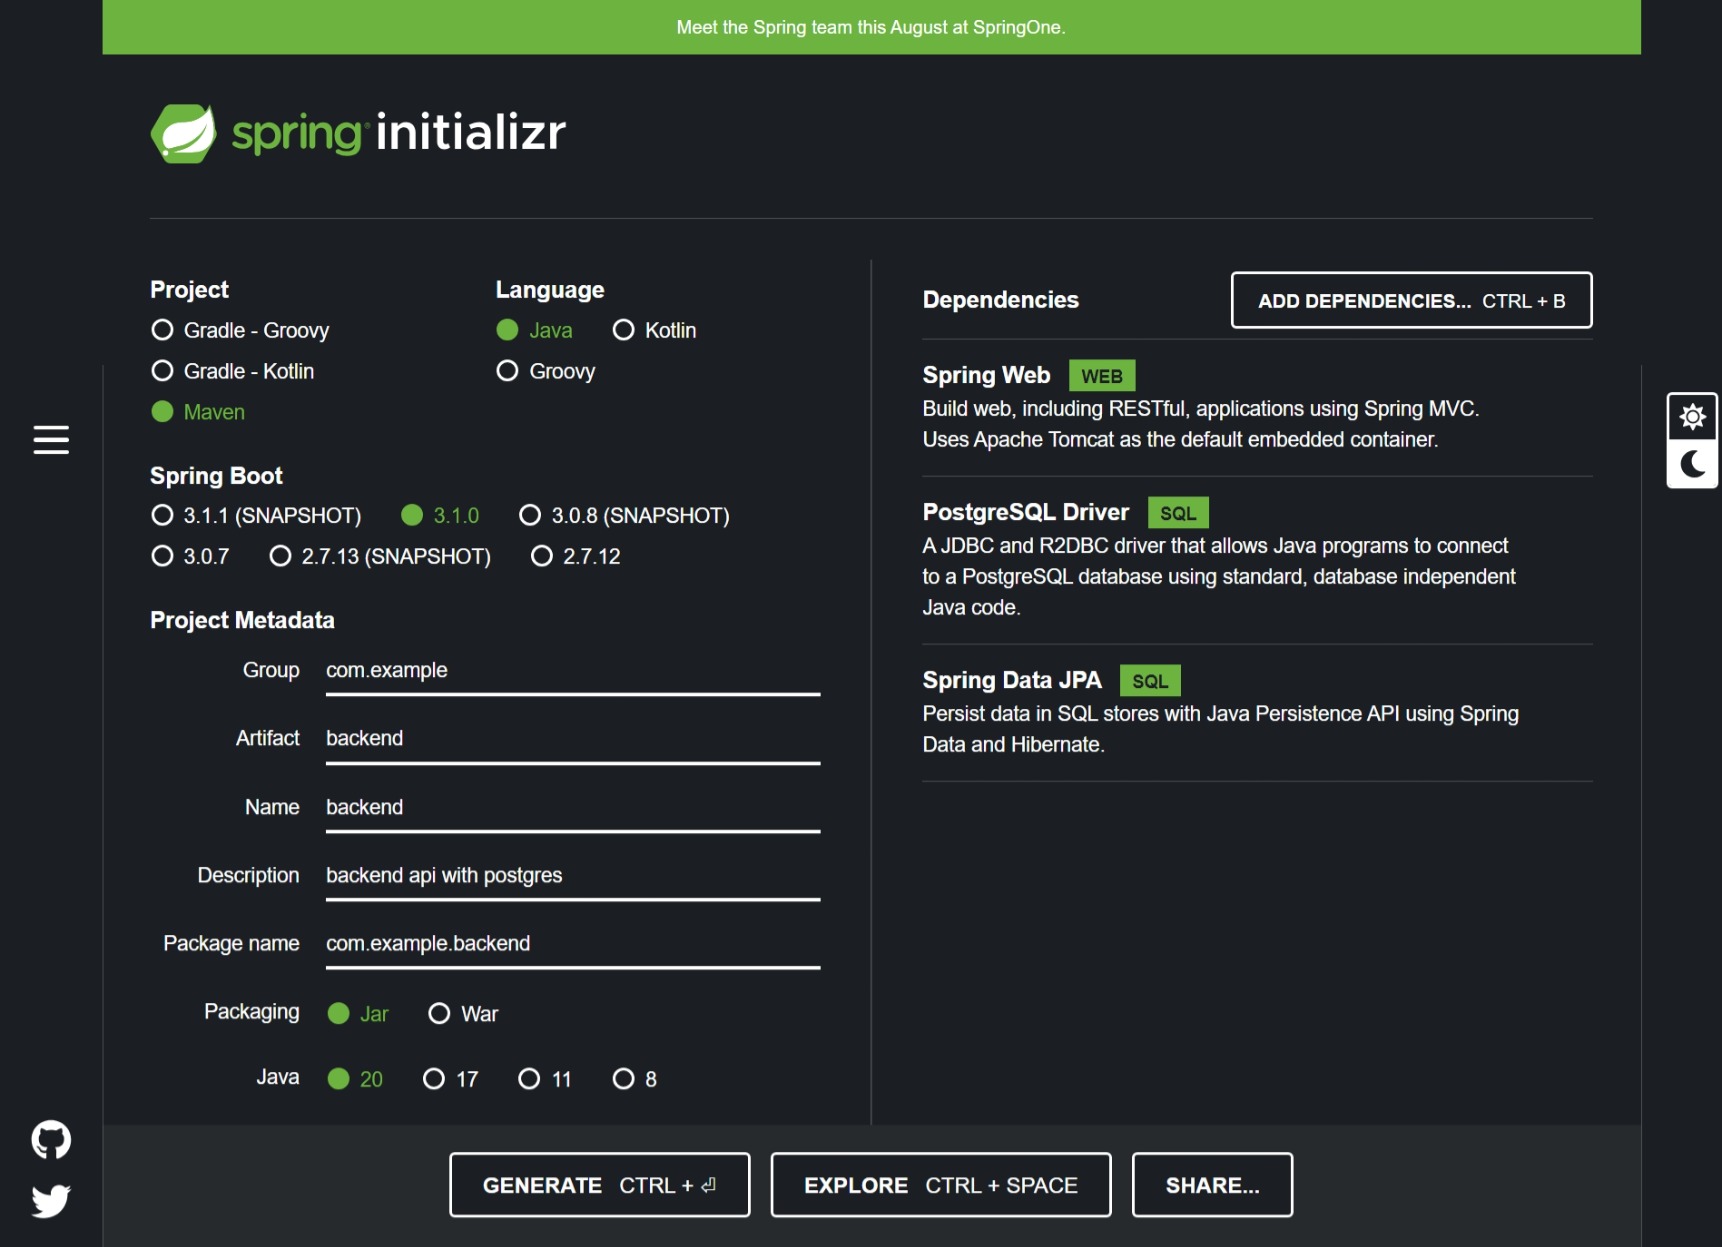This screenshot has width=1722, height=1247.
Task: Select Gradle - Kotlin project type
Action: pyautogui.click(x=233, y=371)
